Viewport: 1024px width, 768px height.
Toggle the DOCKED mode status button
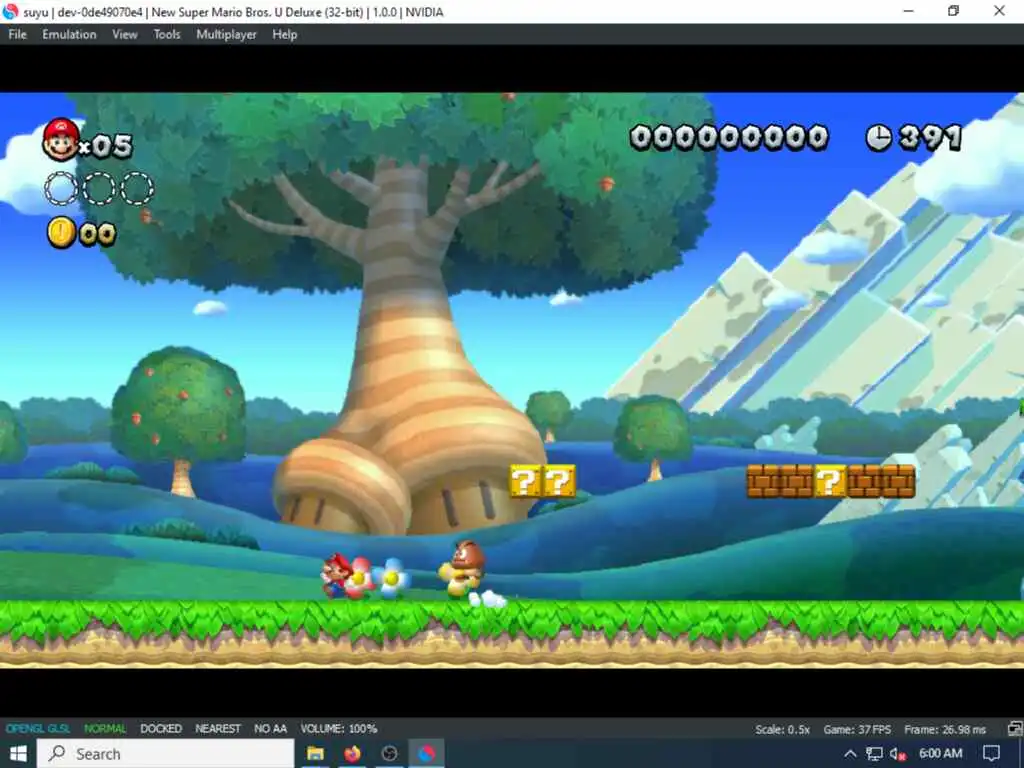coord(161,728)
